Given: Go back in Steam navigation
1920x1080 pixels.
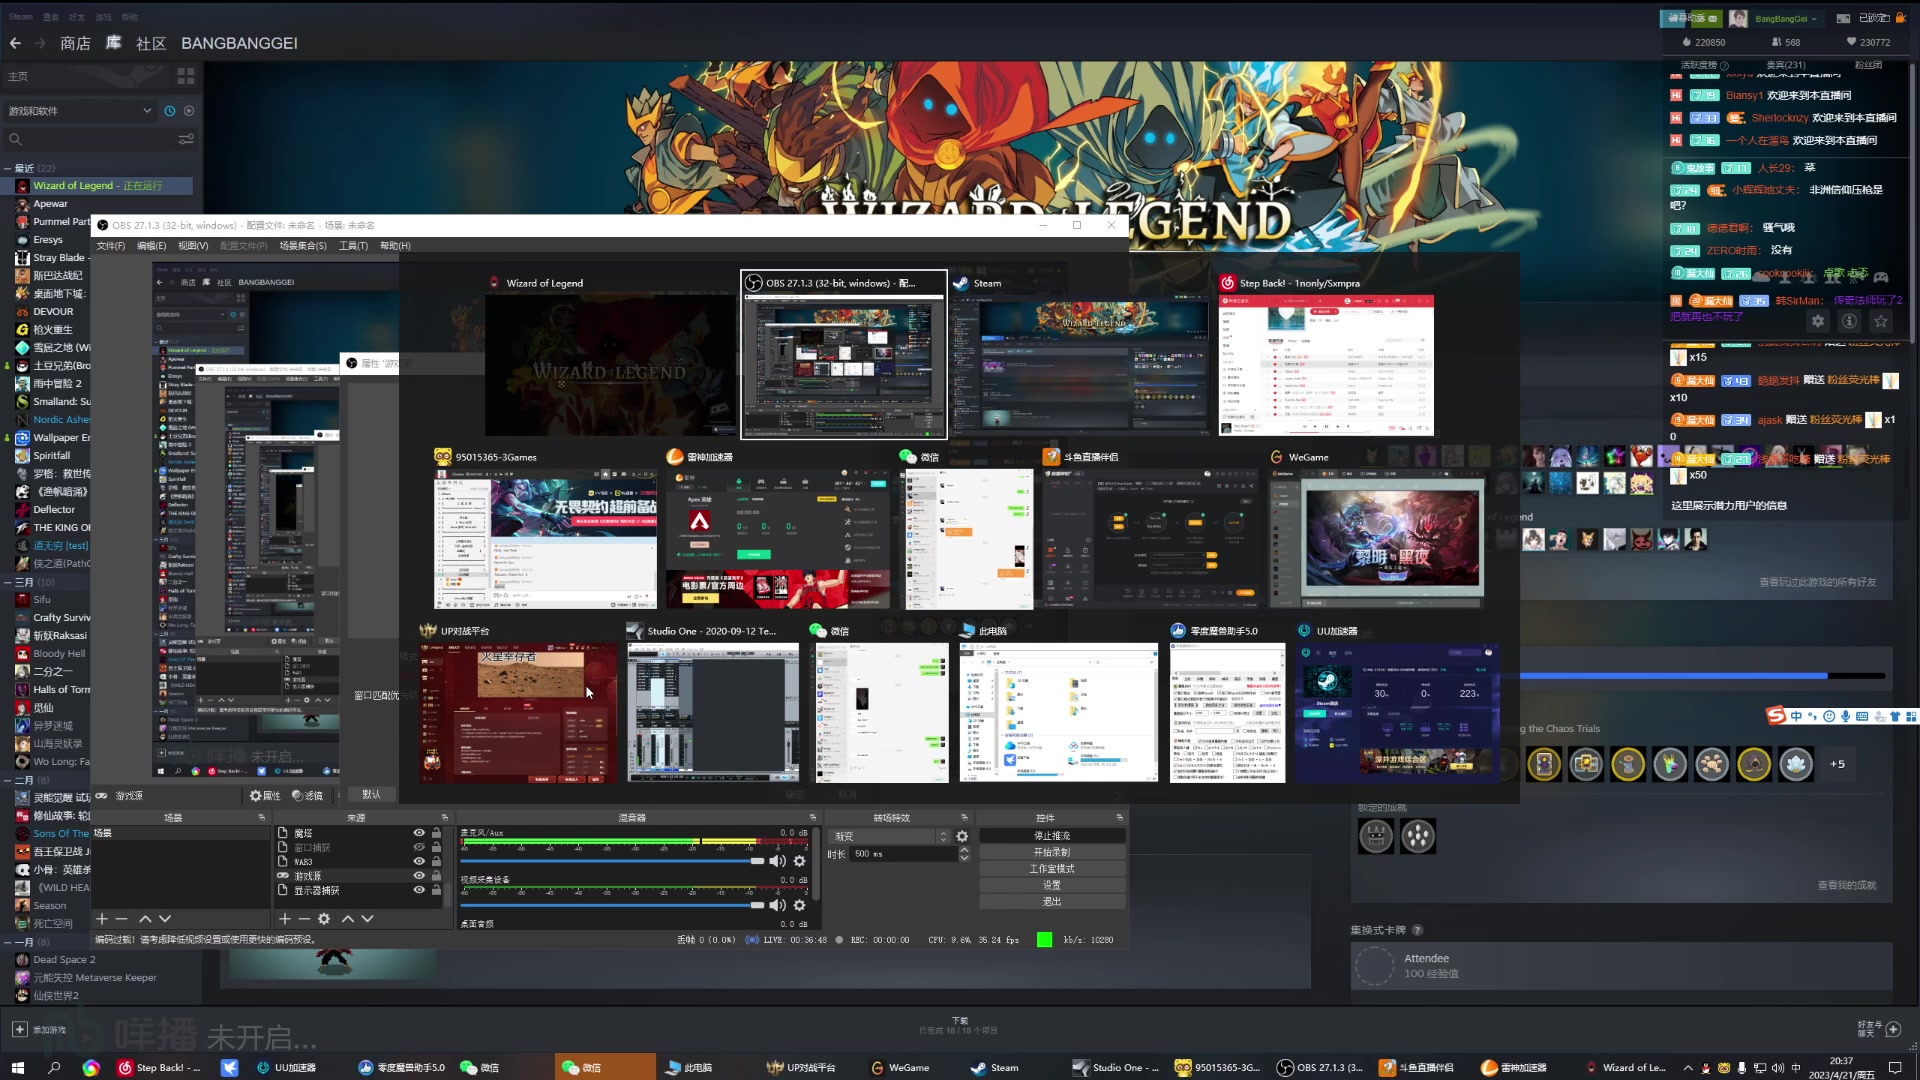Looking at the screenshot, I should (x=15, y=43).
